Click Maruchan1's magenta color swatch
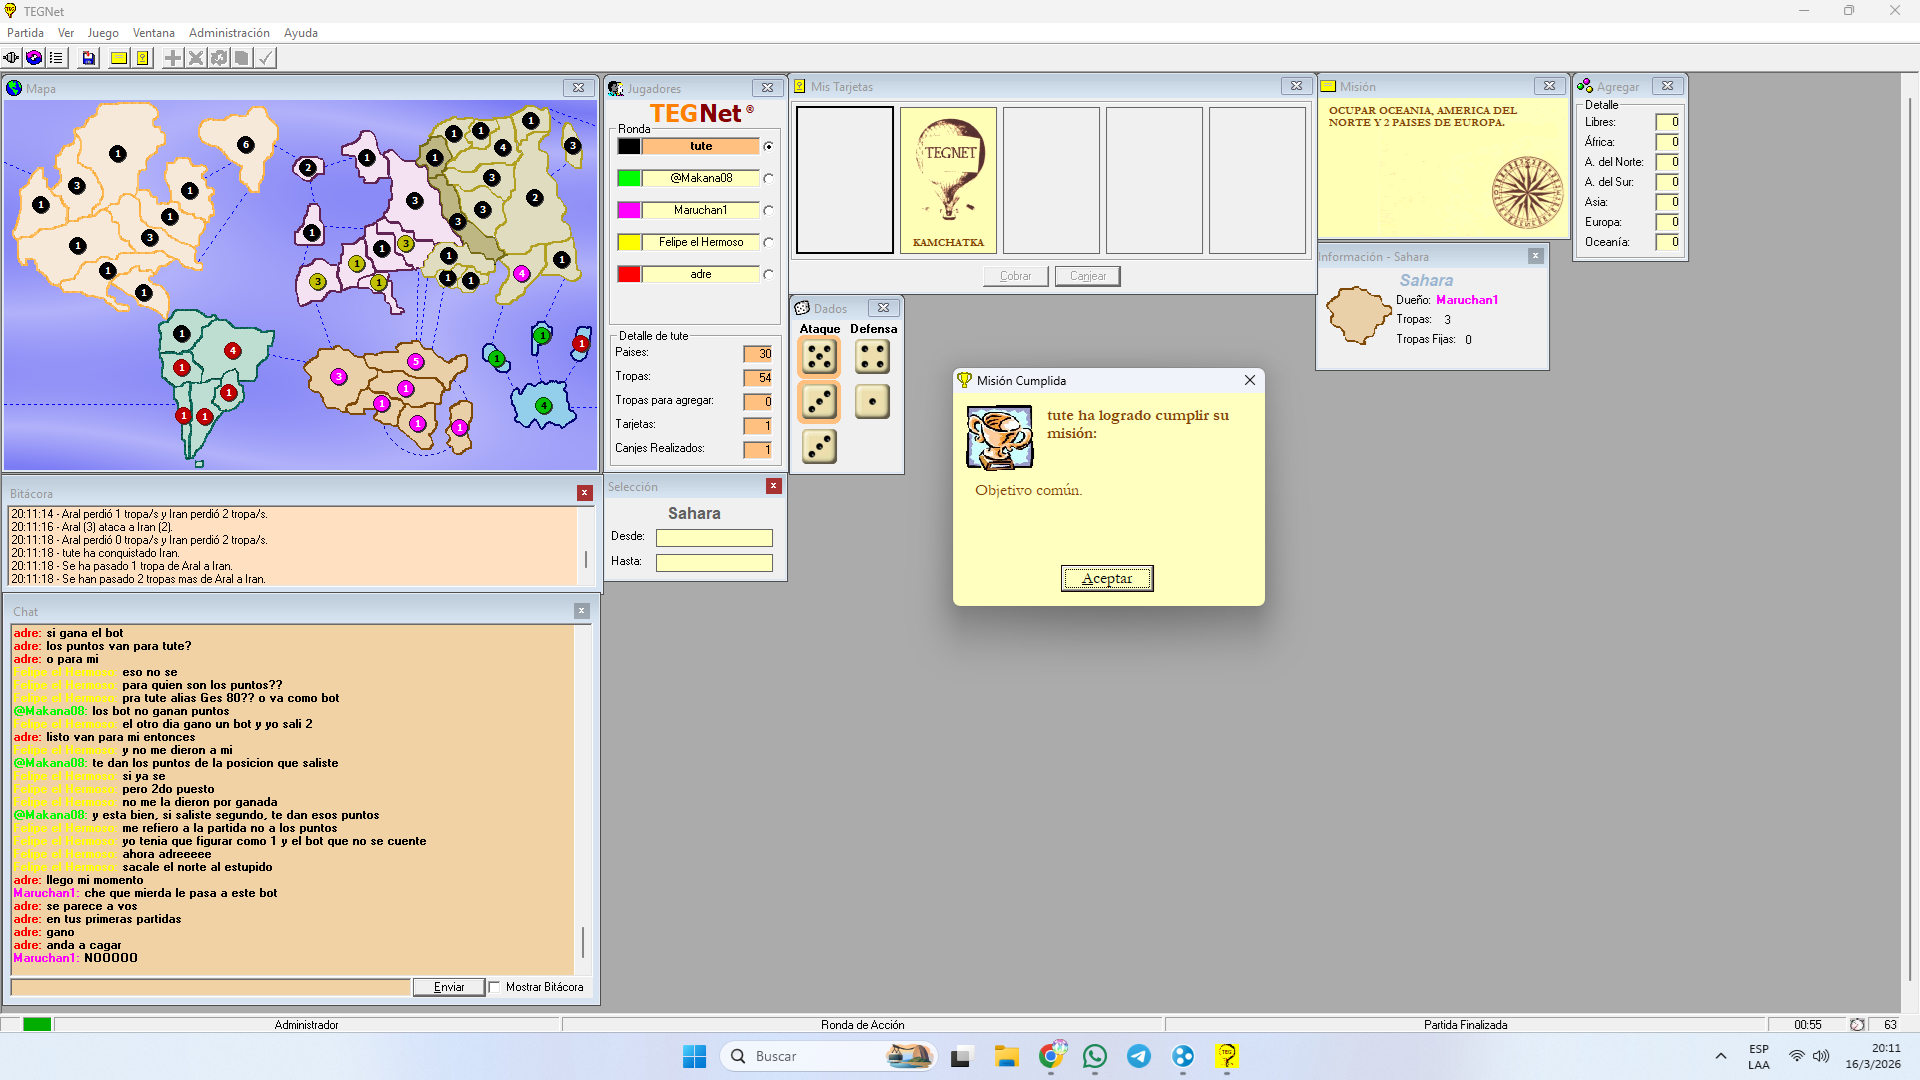The image size is (1920, 1080). click(x=629, y=210)
